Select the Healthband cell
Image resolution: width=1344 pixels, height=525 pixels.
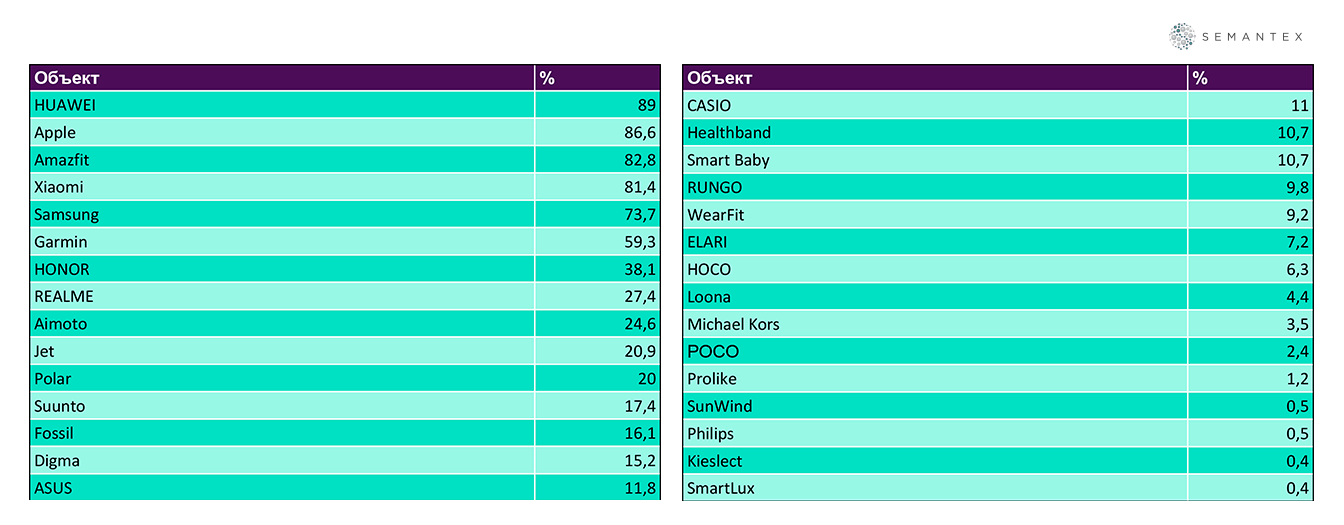(x=729, y=133)
